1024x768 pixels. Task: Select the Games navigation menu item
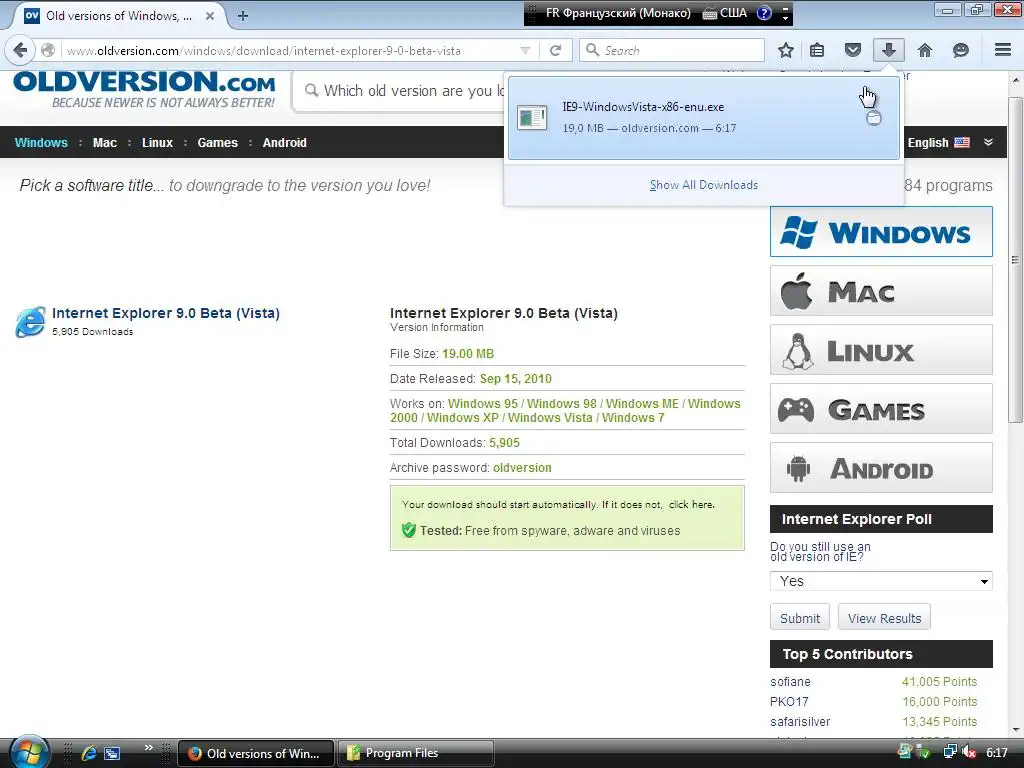[x=217, y=142]
